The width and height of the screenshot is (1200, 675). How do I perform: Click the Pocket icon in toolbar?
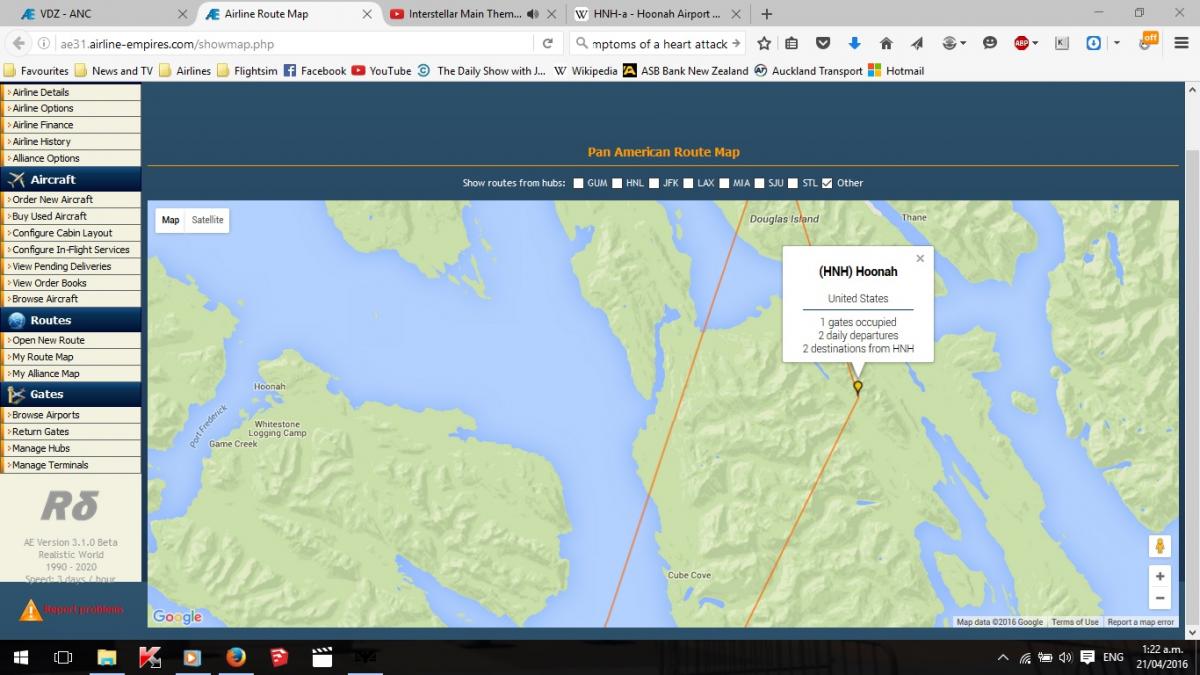pyautogui.click(x=822, y=43)
